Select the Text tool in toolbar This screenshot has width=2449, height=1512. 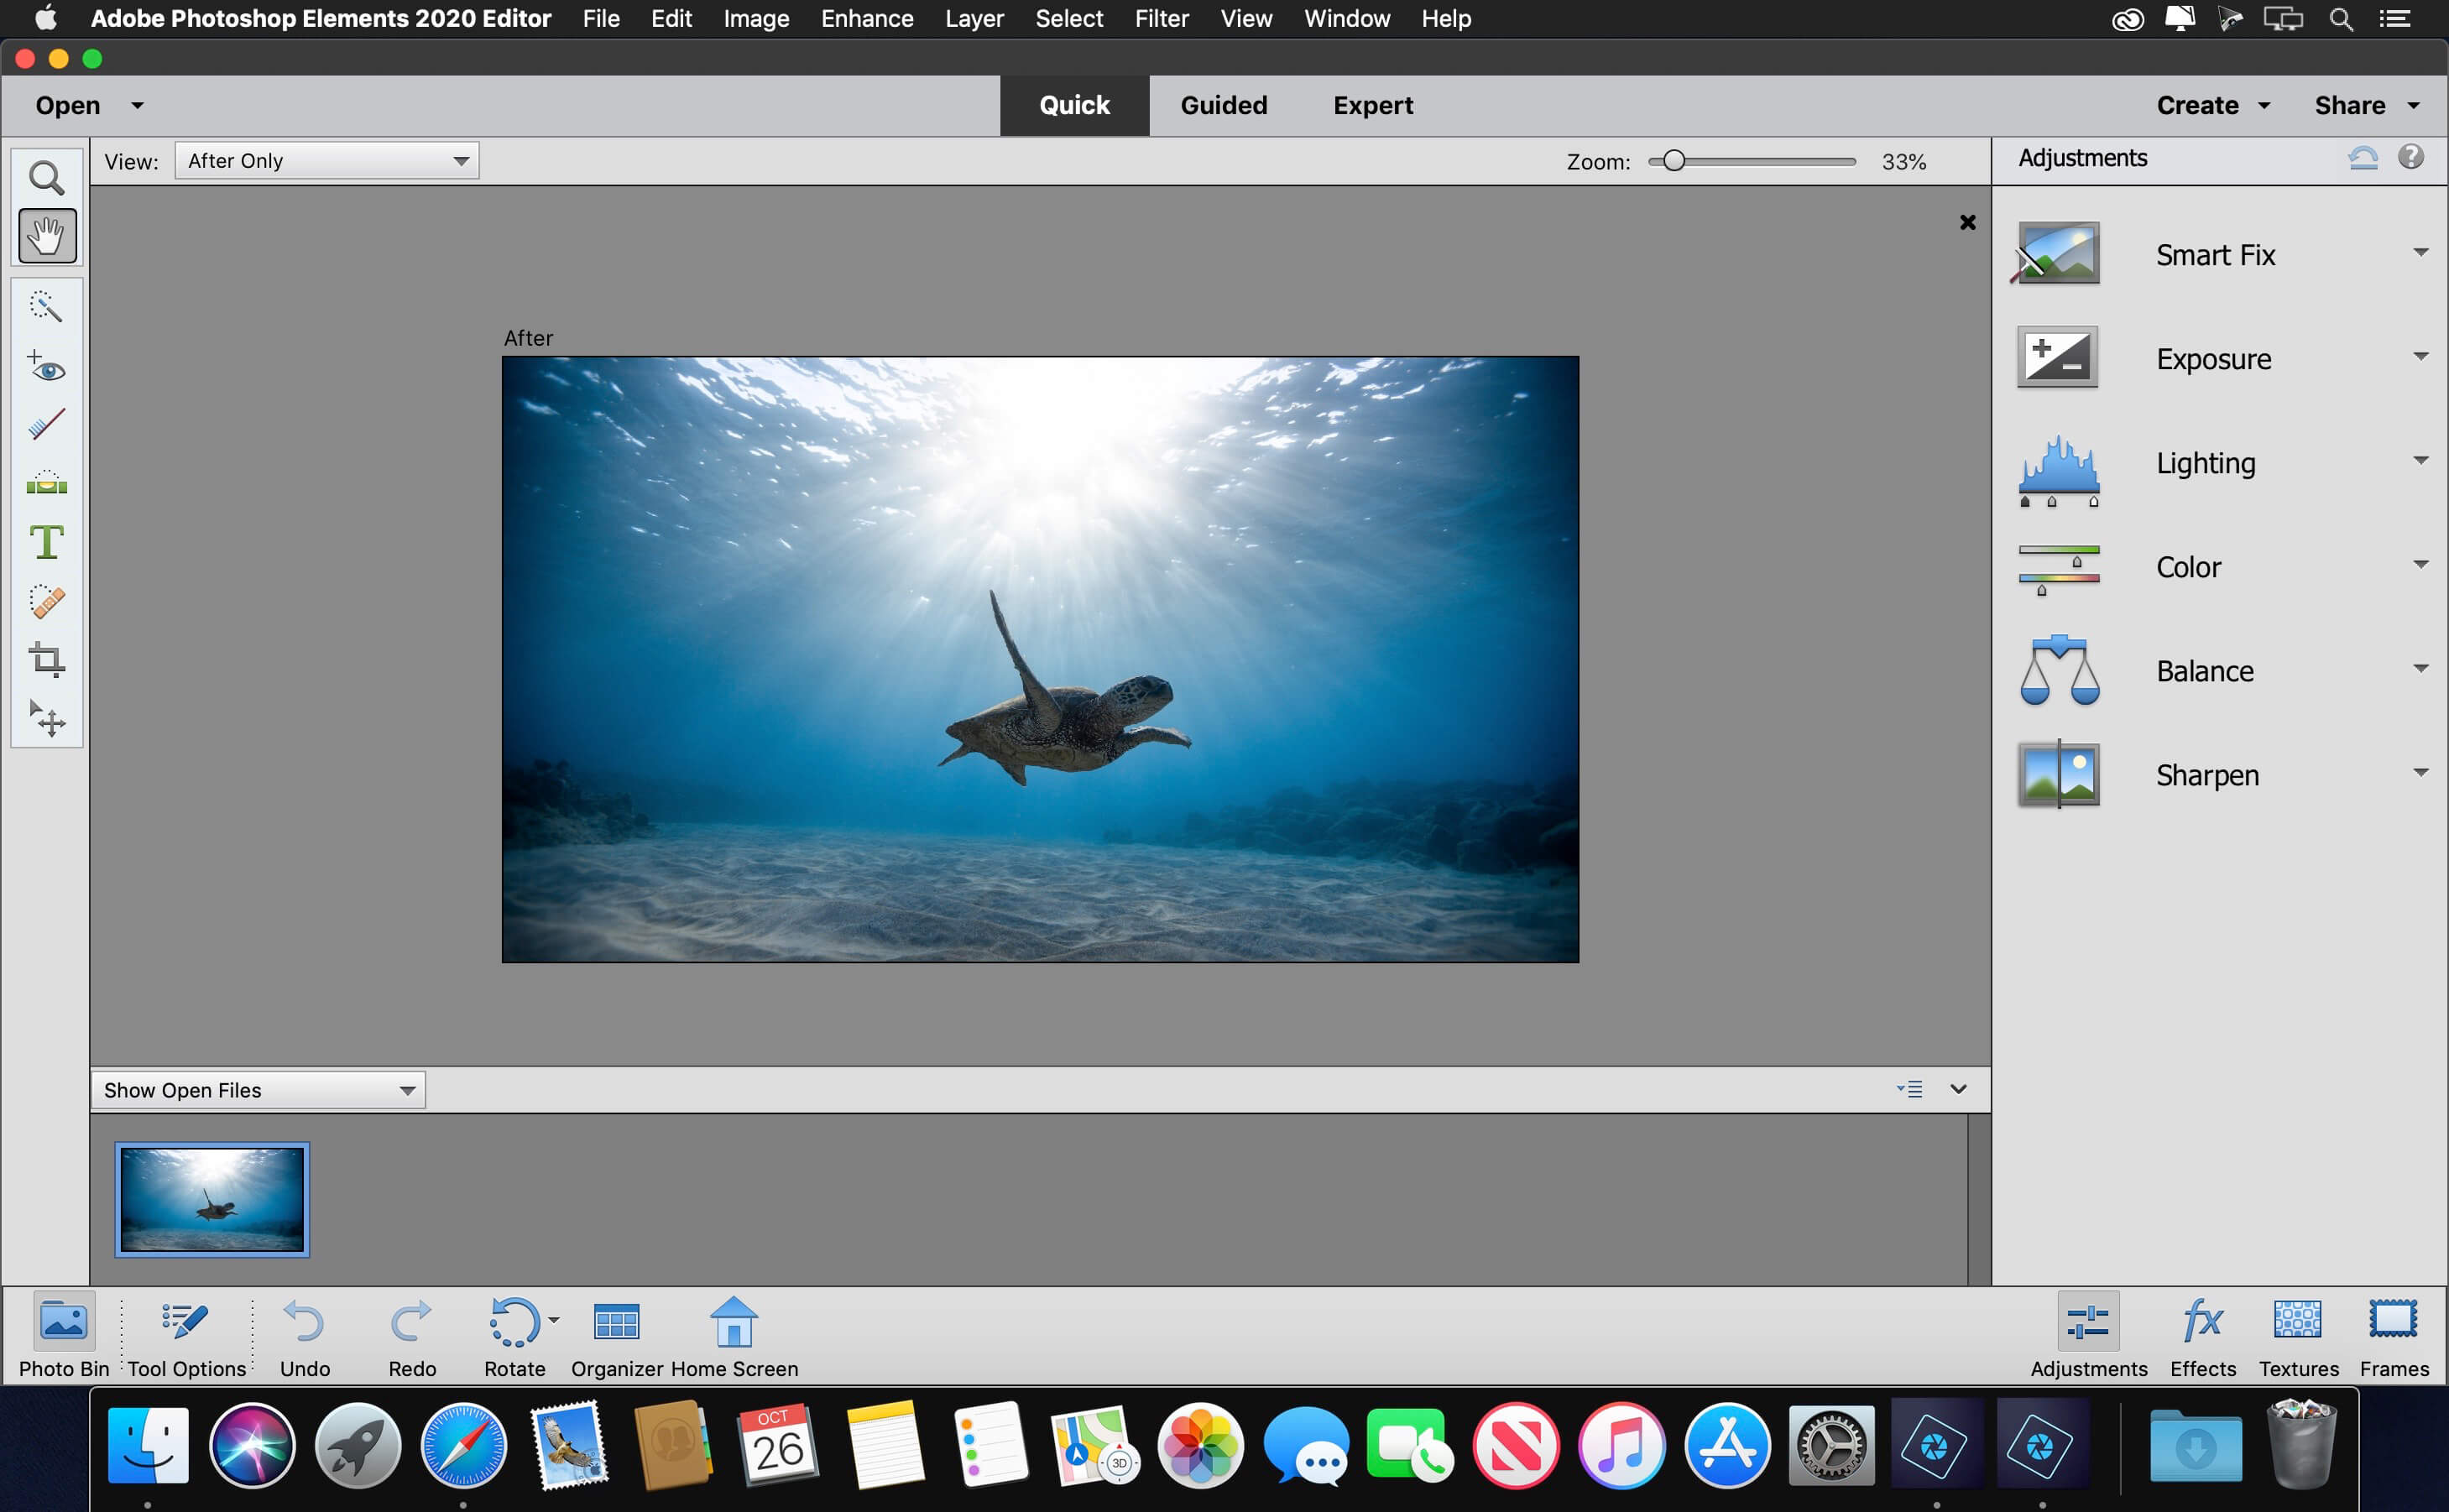tap(47, 542)
